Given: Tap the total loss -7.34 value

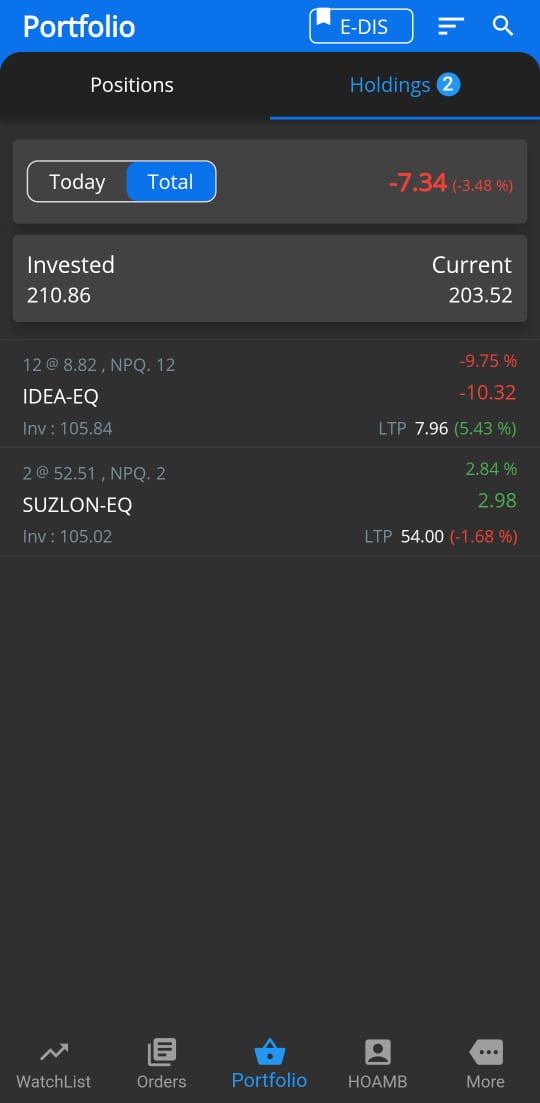Looking at the screenshot, I should [418, 183].
